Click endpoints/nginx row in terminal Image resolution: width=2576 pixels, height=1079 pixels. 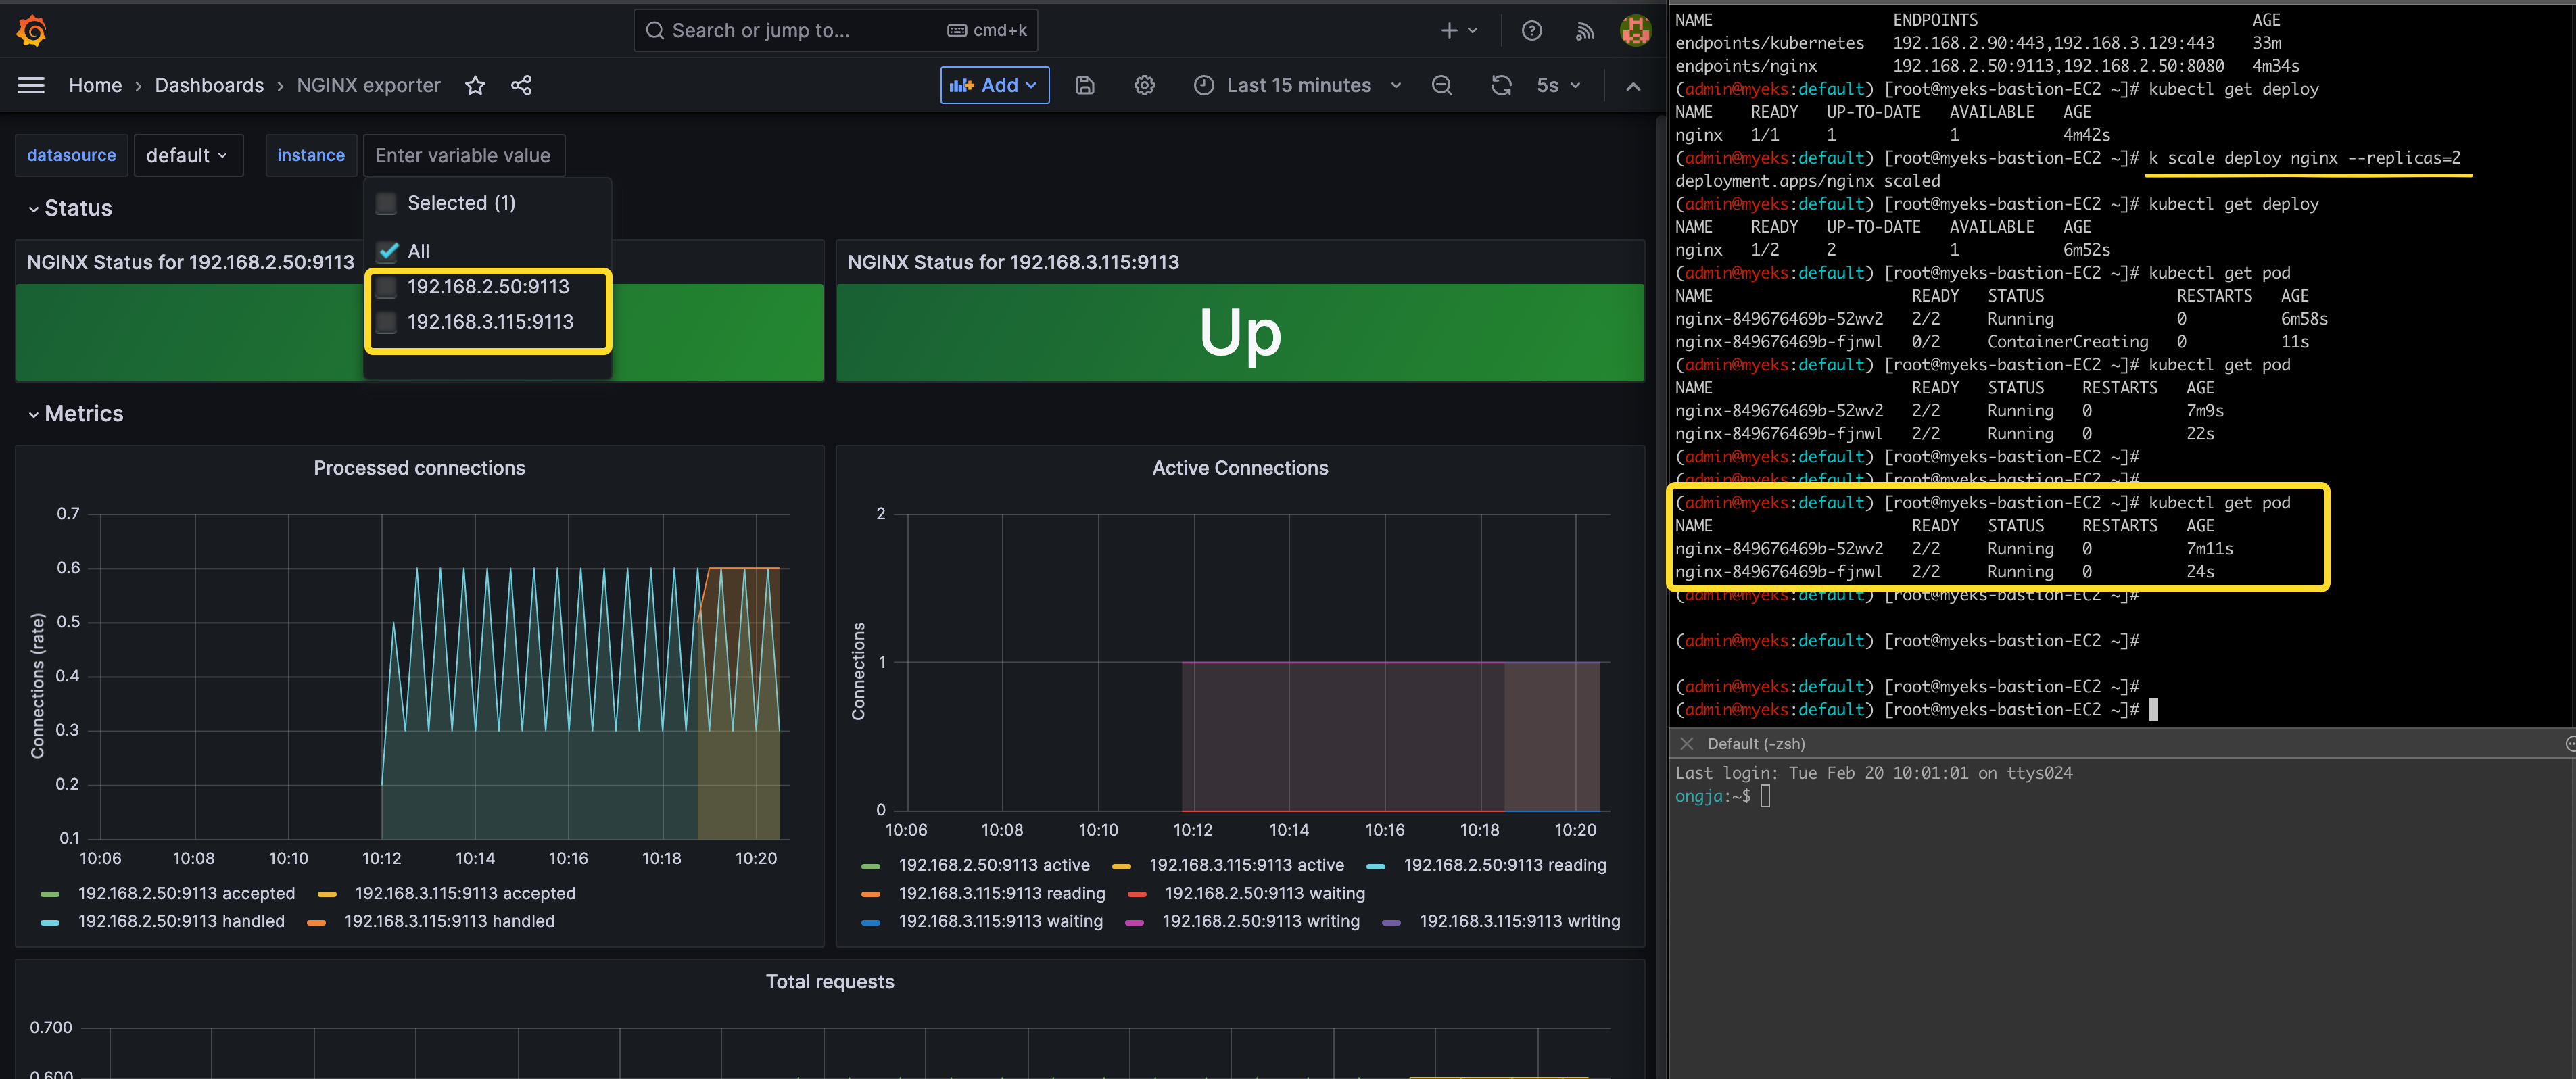click(1987, 66)
